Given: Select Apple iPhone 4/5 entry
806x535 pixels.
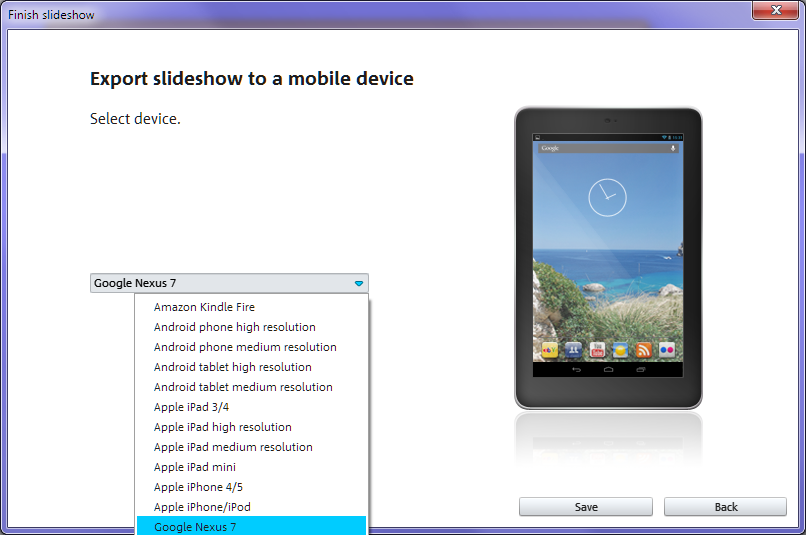Looking at the screenshot, I should [x=252, y=487].
